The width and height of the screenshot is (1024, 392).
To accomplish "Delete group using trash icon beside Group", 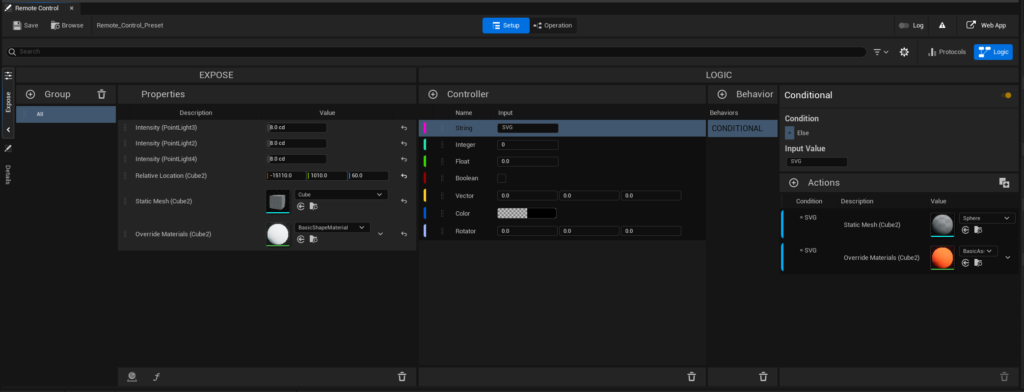I will 101,94.
